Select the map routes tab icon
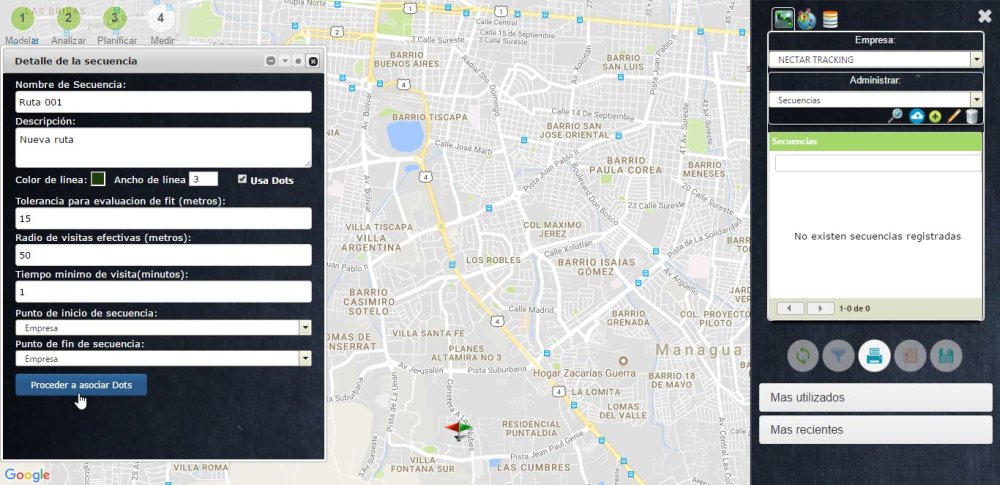 [783, 19]
